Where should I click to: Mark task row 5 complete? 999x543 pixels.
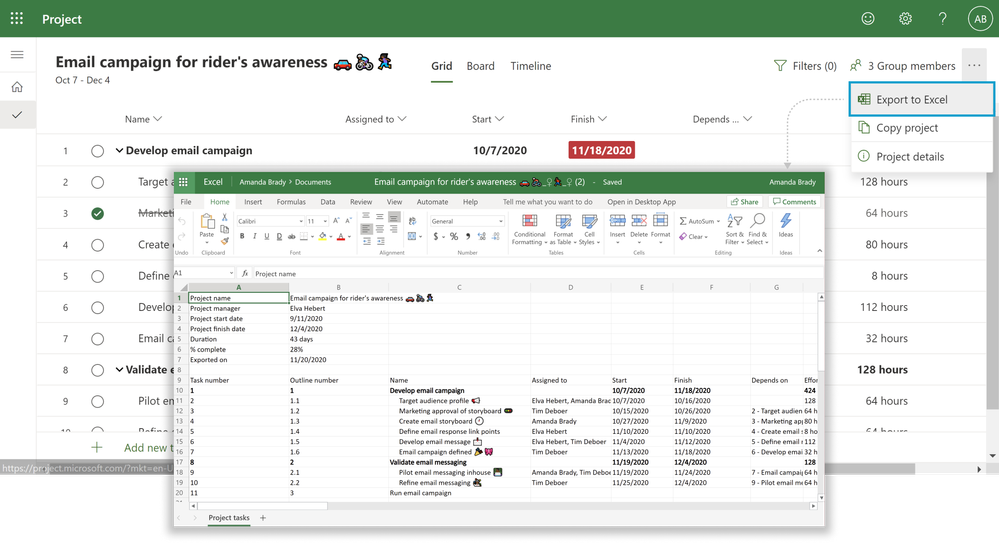[x=97, y=276]
